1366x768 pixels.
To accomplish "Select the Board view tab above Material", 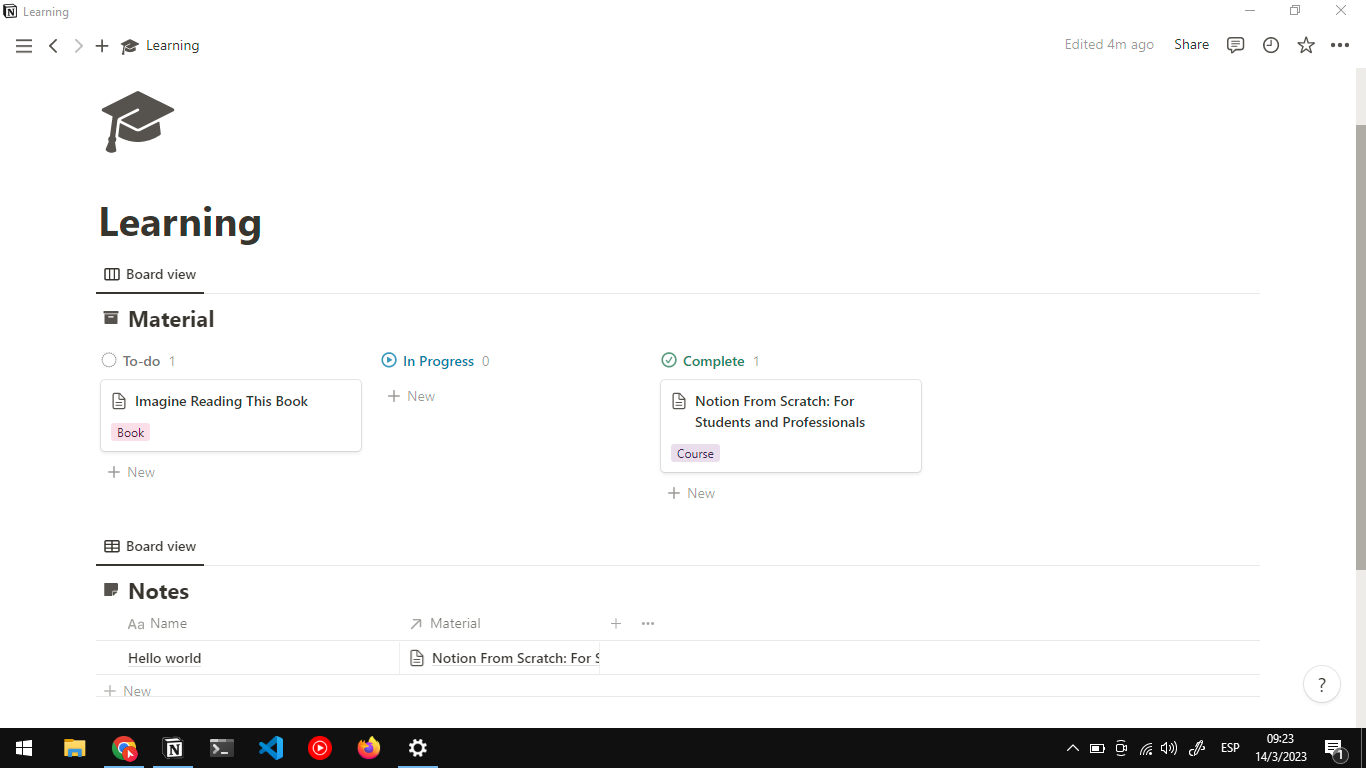I will point(150,274).
